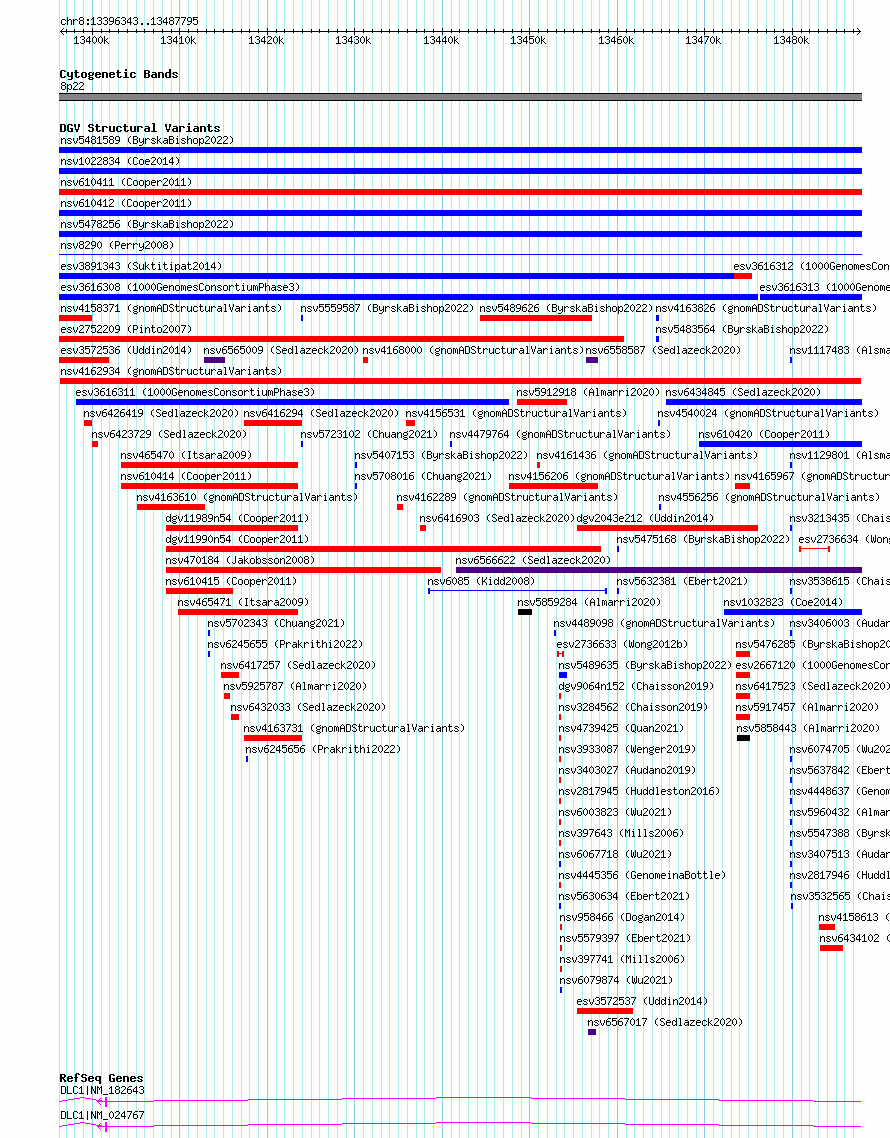Image resolution: width=890 pixels, height=1138 pixels.
Task: Click dgv9064n152 (Chaisson2019) label
Action: click(x=636, y=687)
